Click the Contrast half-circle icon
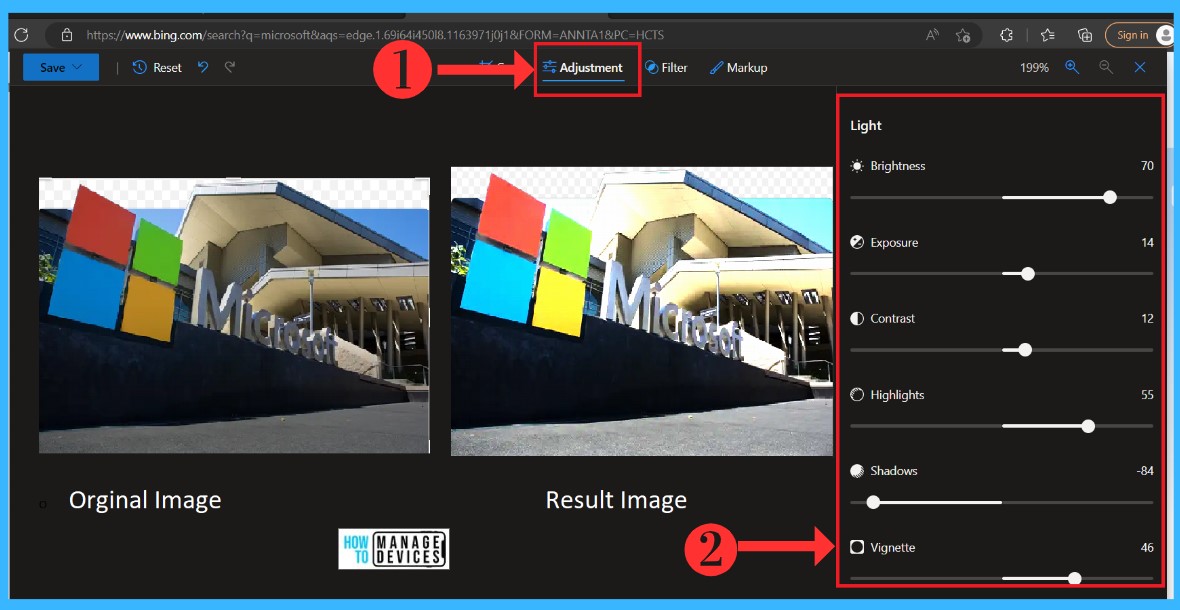Viewport: 1180px width, 610px height. (856, 318)
